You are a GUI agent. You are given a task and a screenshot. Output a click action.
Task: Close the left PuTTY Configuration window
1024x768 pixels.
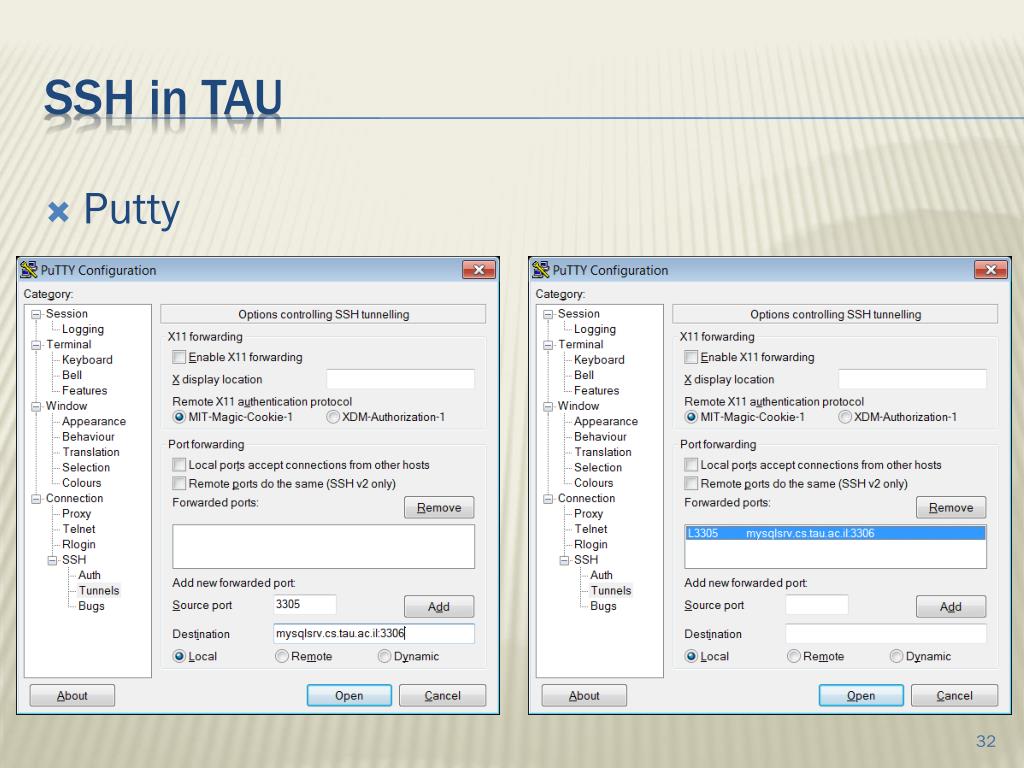point(479,270)
